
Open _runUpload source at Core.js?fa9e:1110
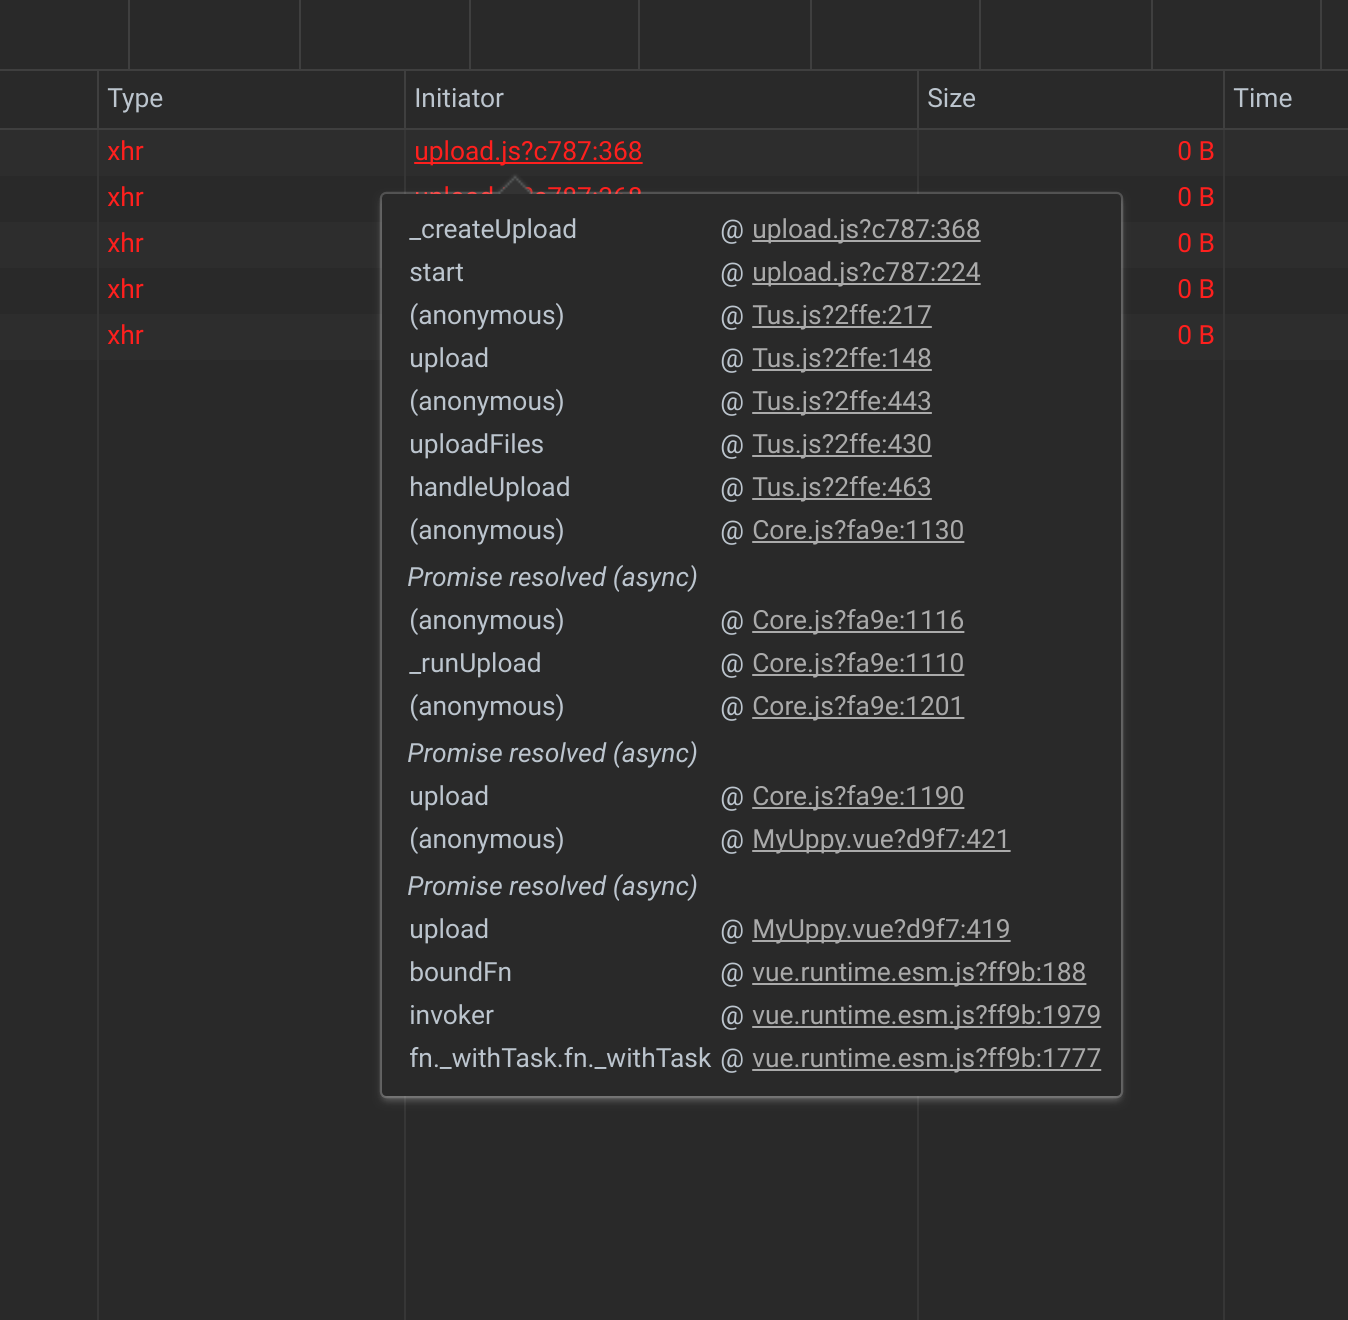857,663
